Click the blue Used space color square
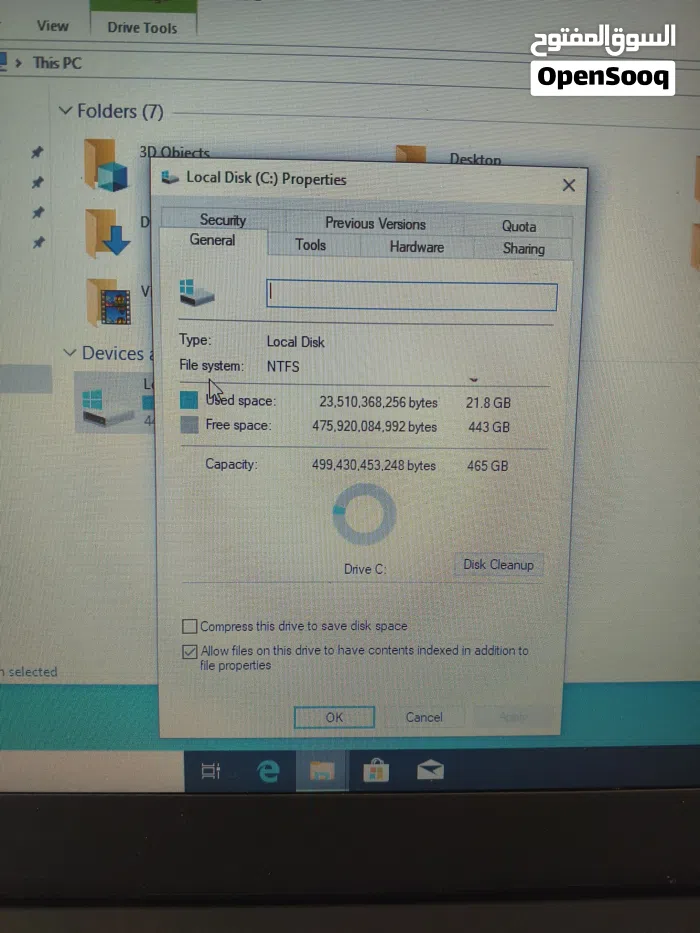This screenshot has height=933, width=700. [189, 401]
